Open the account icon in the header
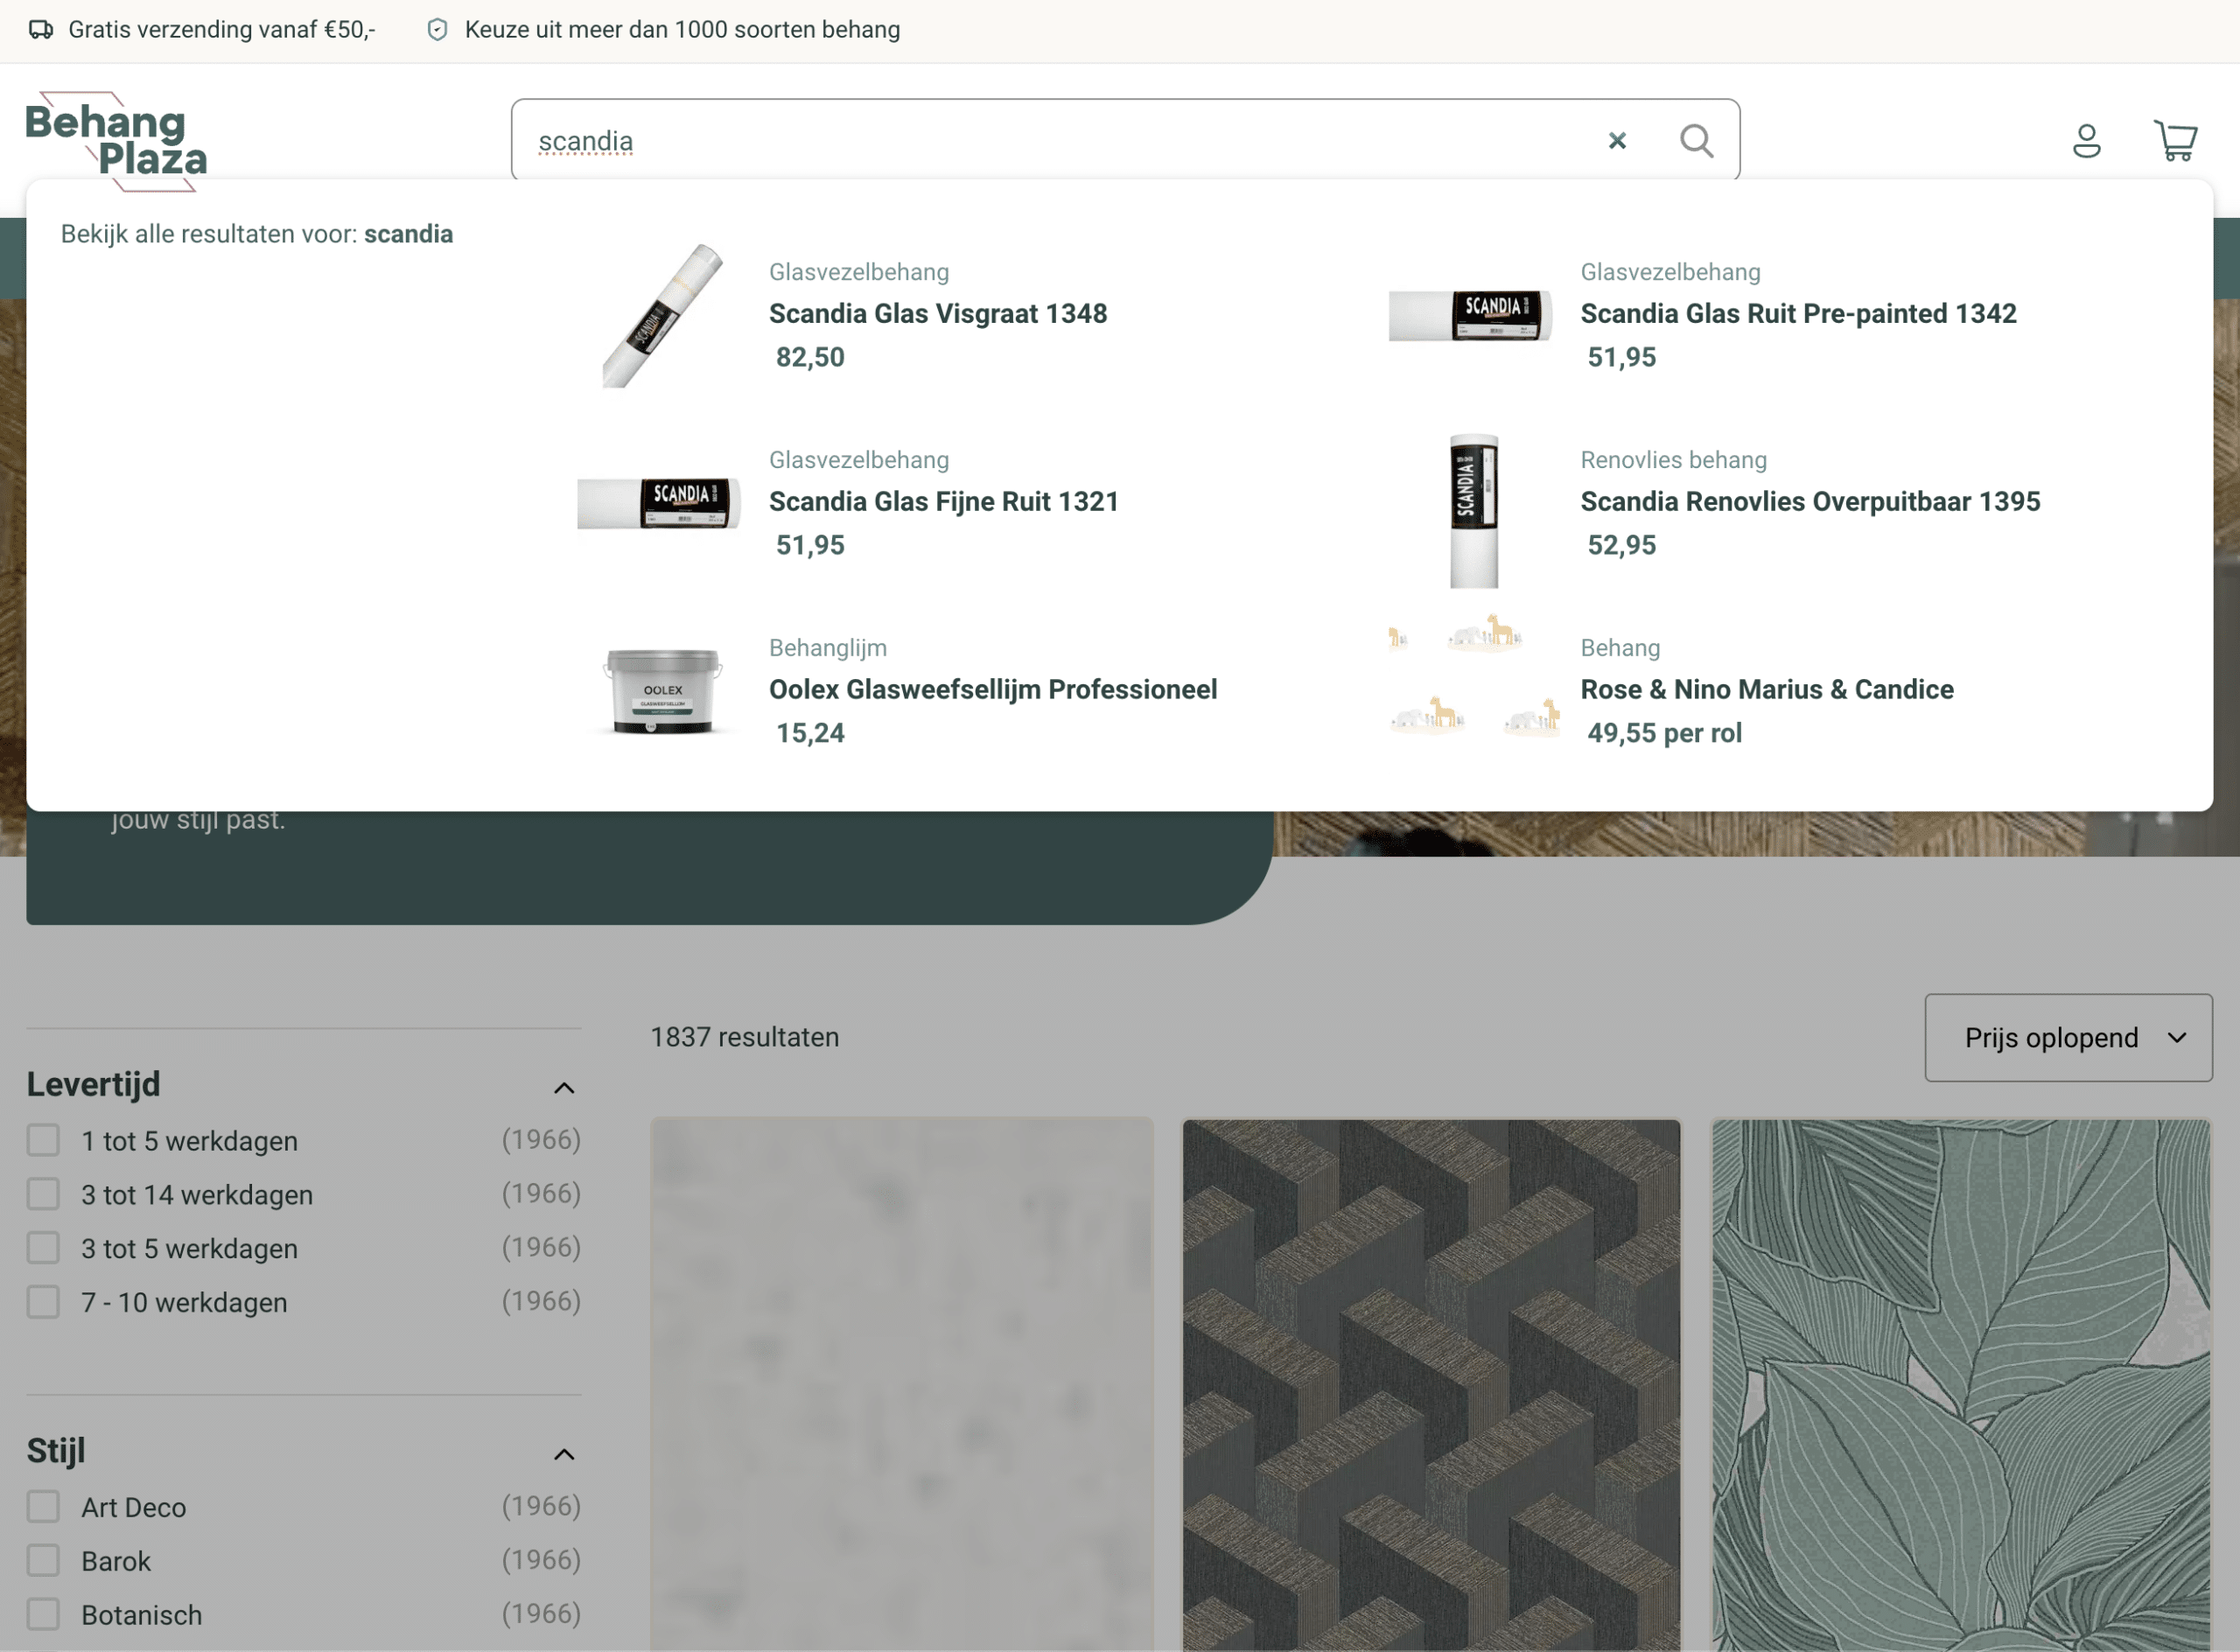Image resolution: width=2240 pixels, height=1652 pixels. 2088,140
